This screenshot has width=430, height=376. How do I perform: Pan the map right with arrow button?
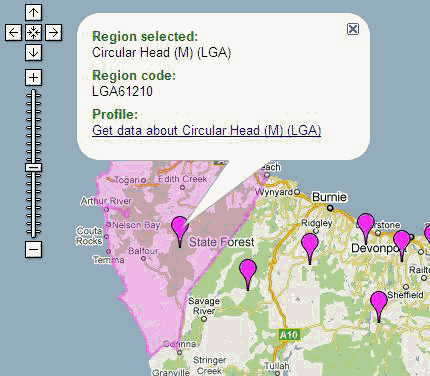tap(53, 33)
